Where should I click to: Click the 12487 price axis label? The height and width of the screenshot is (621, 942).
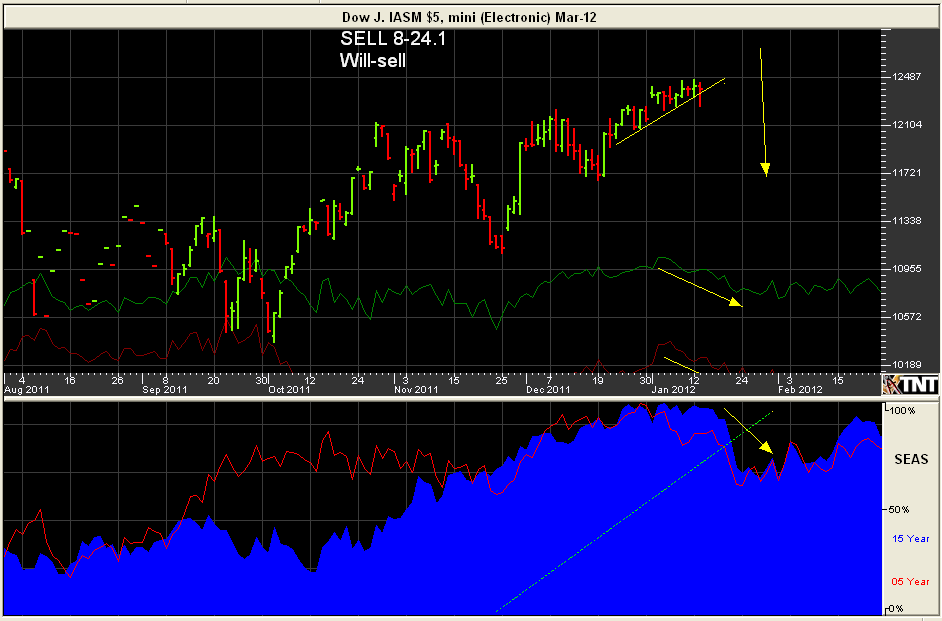907,77
